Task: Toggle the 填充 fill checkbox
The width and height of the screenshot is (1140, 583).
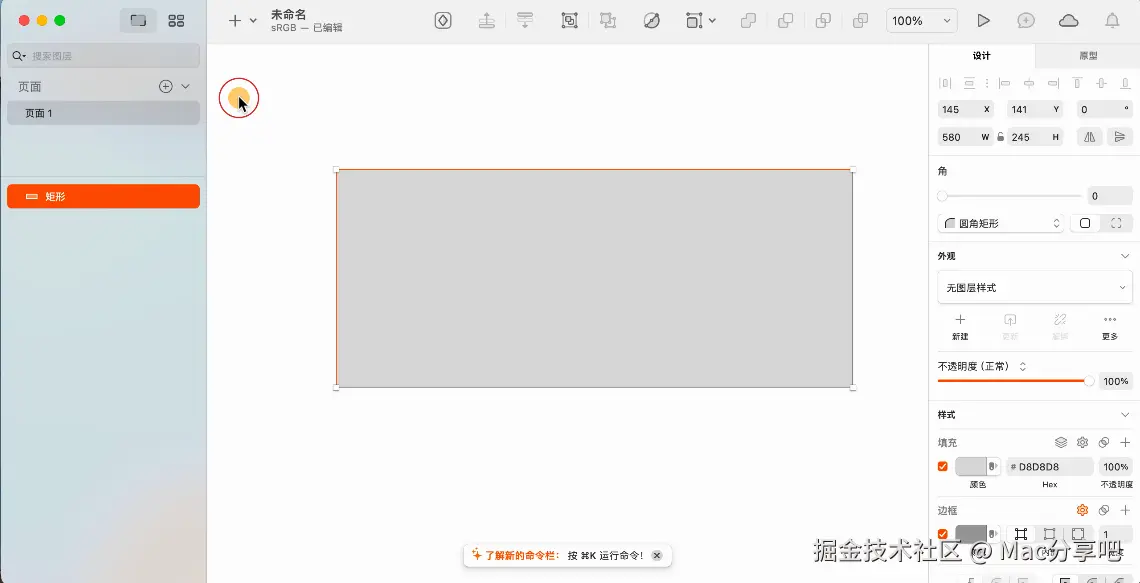Action: tap(943, 467)
